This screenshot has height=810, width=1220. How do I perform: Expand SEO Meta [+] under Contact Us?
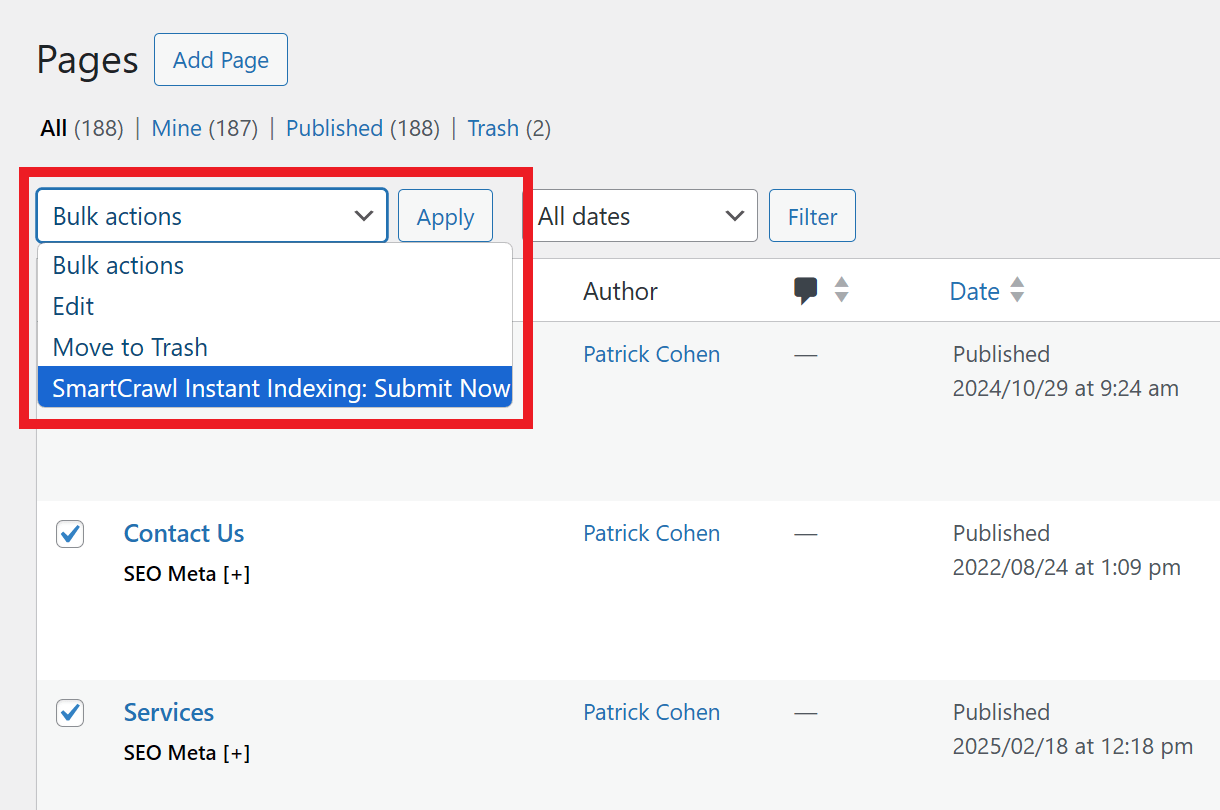pyautogui.click(x=187, y=574)
